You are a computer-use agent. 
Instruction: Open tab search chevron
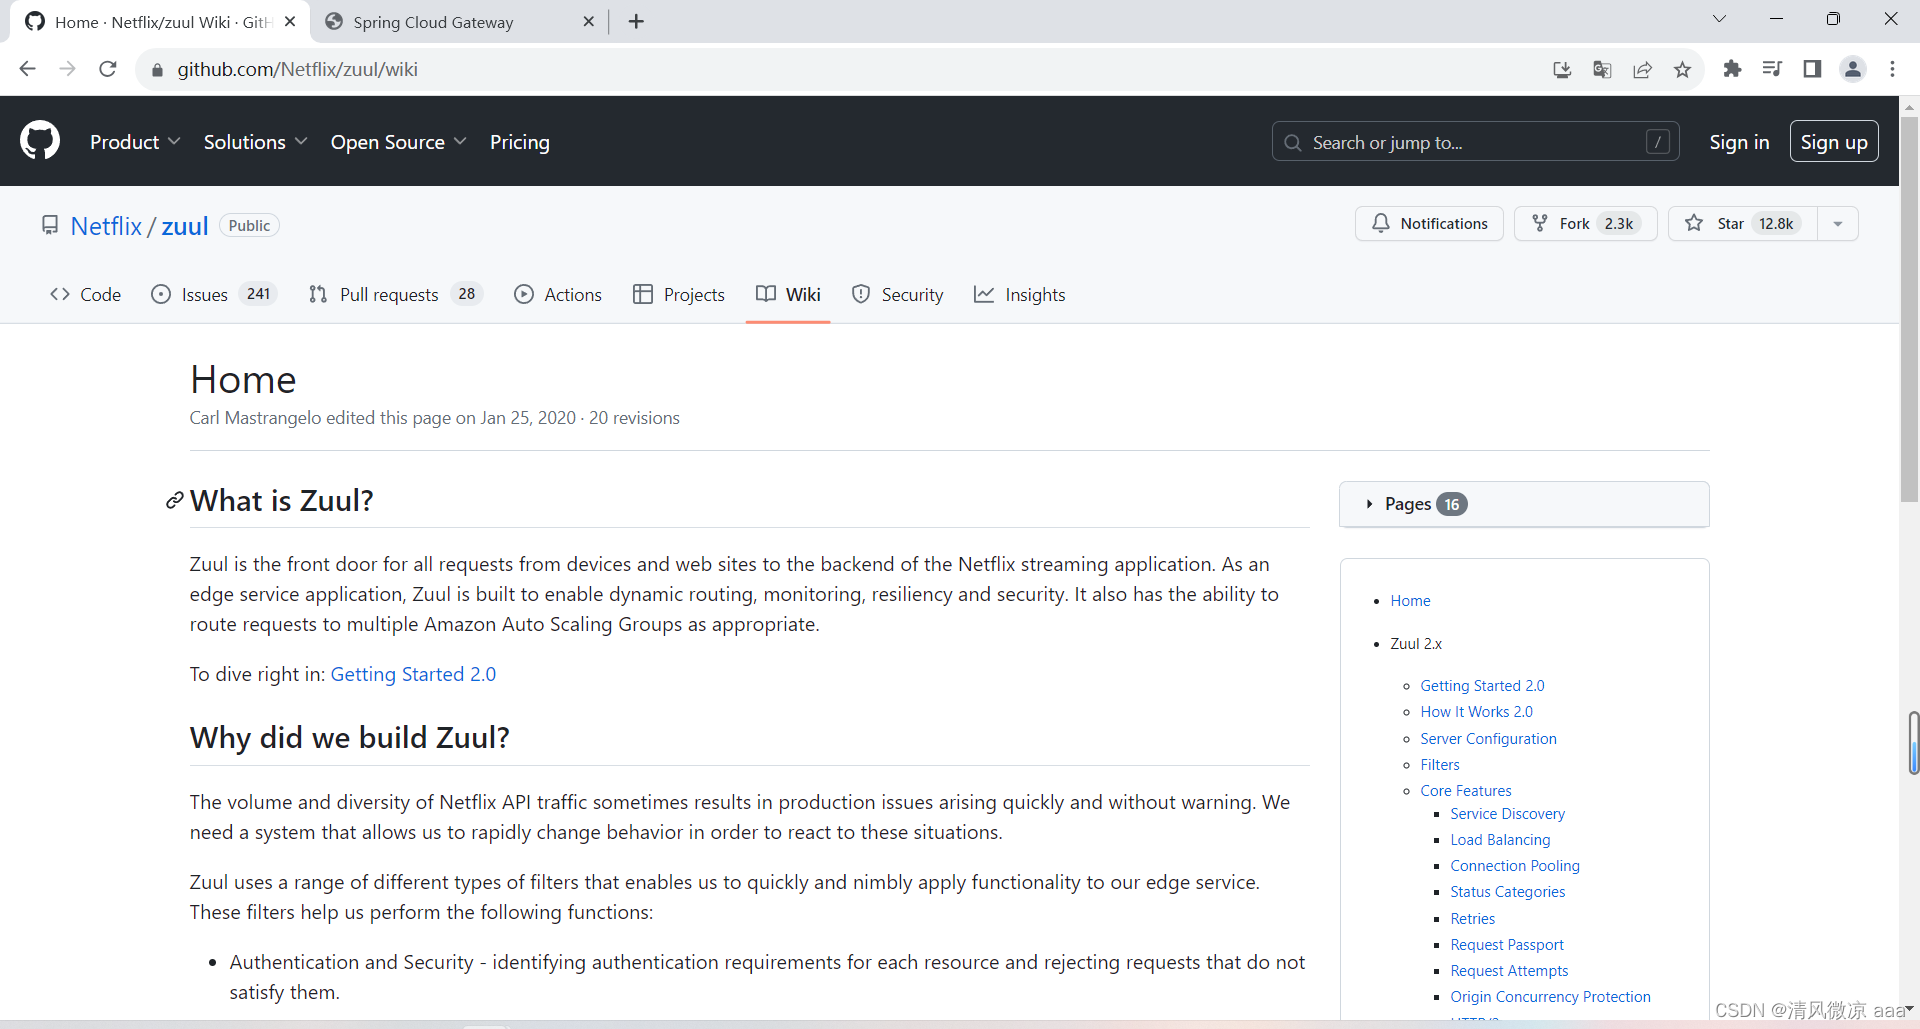click(x=1719, y=19)
